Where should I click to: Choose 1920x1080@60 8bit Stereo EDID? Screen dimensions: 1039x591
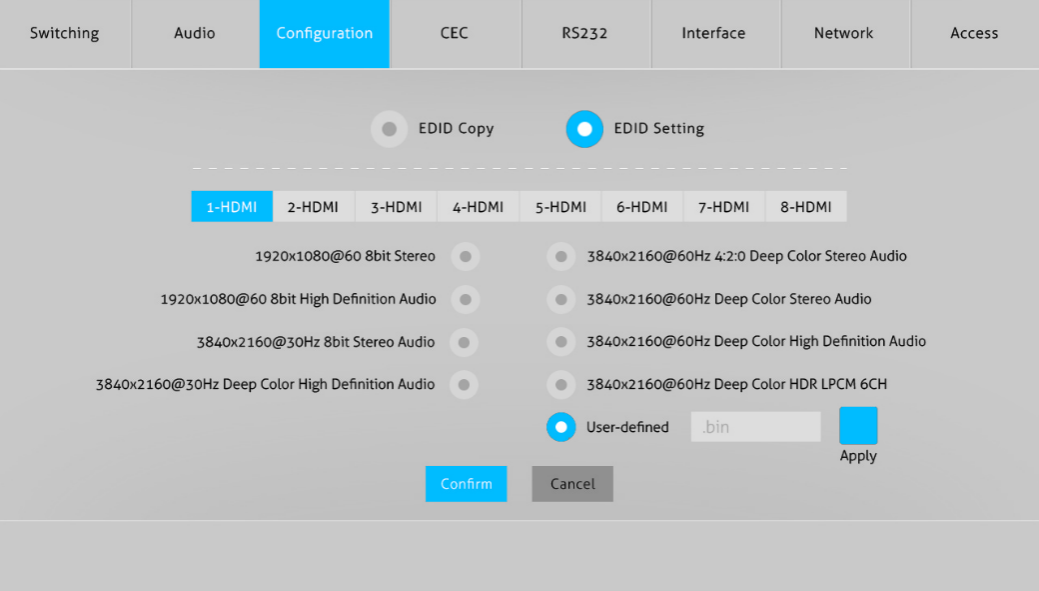(x=464, y=257)
